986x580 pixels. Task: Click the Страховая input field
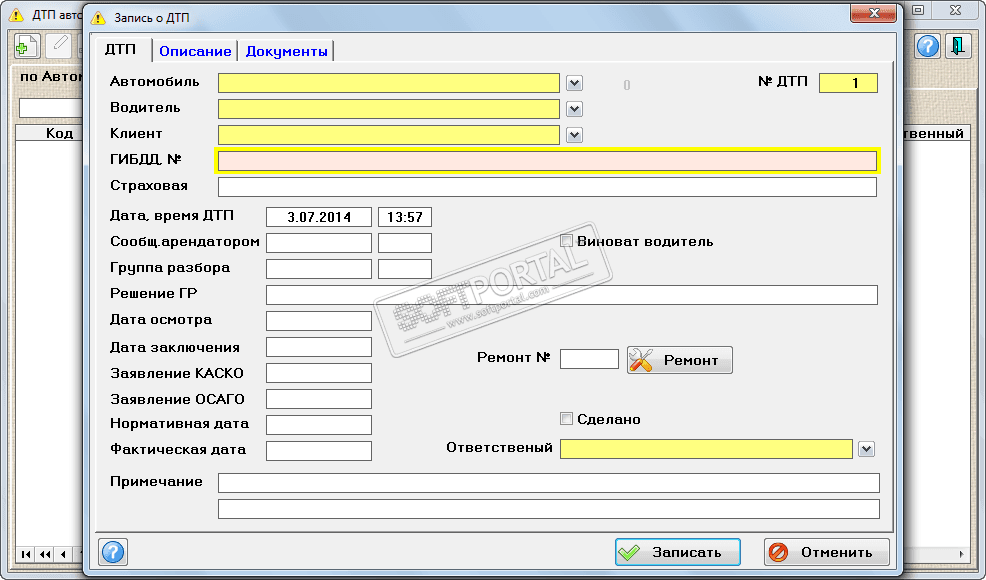click(x=547, y=187)
